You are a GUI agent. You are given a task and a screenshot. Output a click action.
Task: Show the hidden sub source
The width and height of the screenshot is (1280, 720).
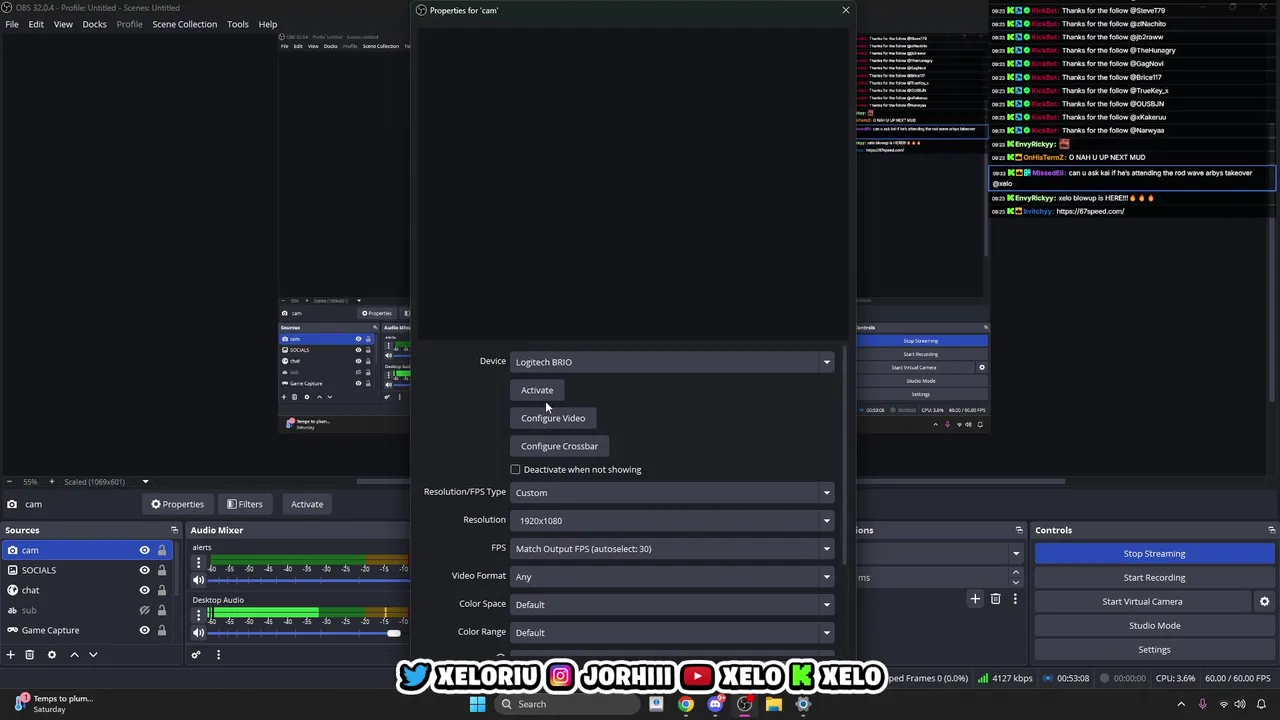[144, 610]
